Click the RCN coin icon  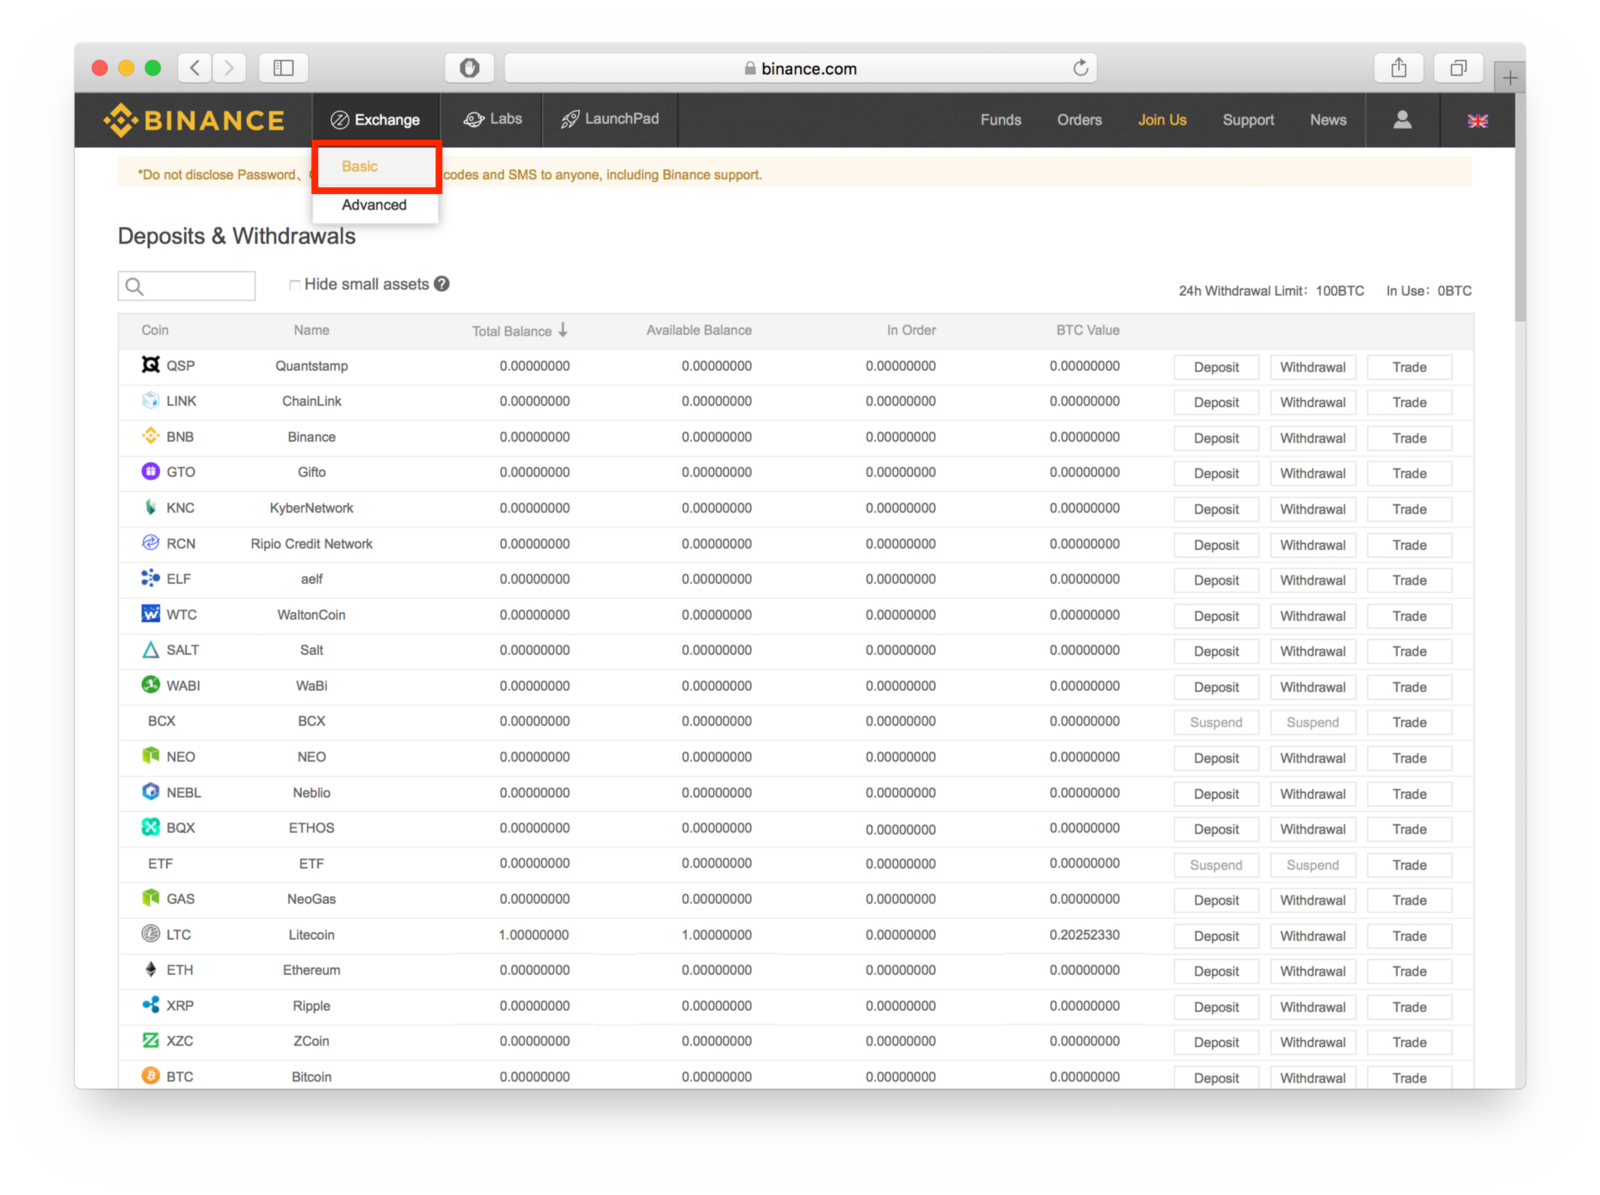(151, 543)
